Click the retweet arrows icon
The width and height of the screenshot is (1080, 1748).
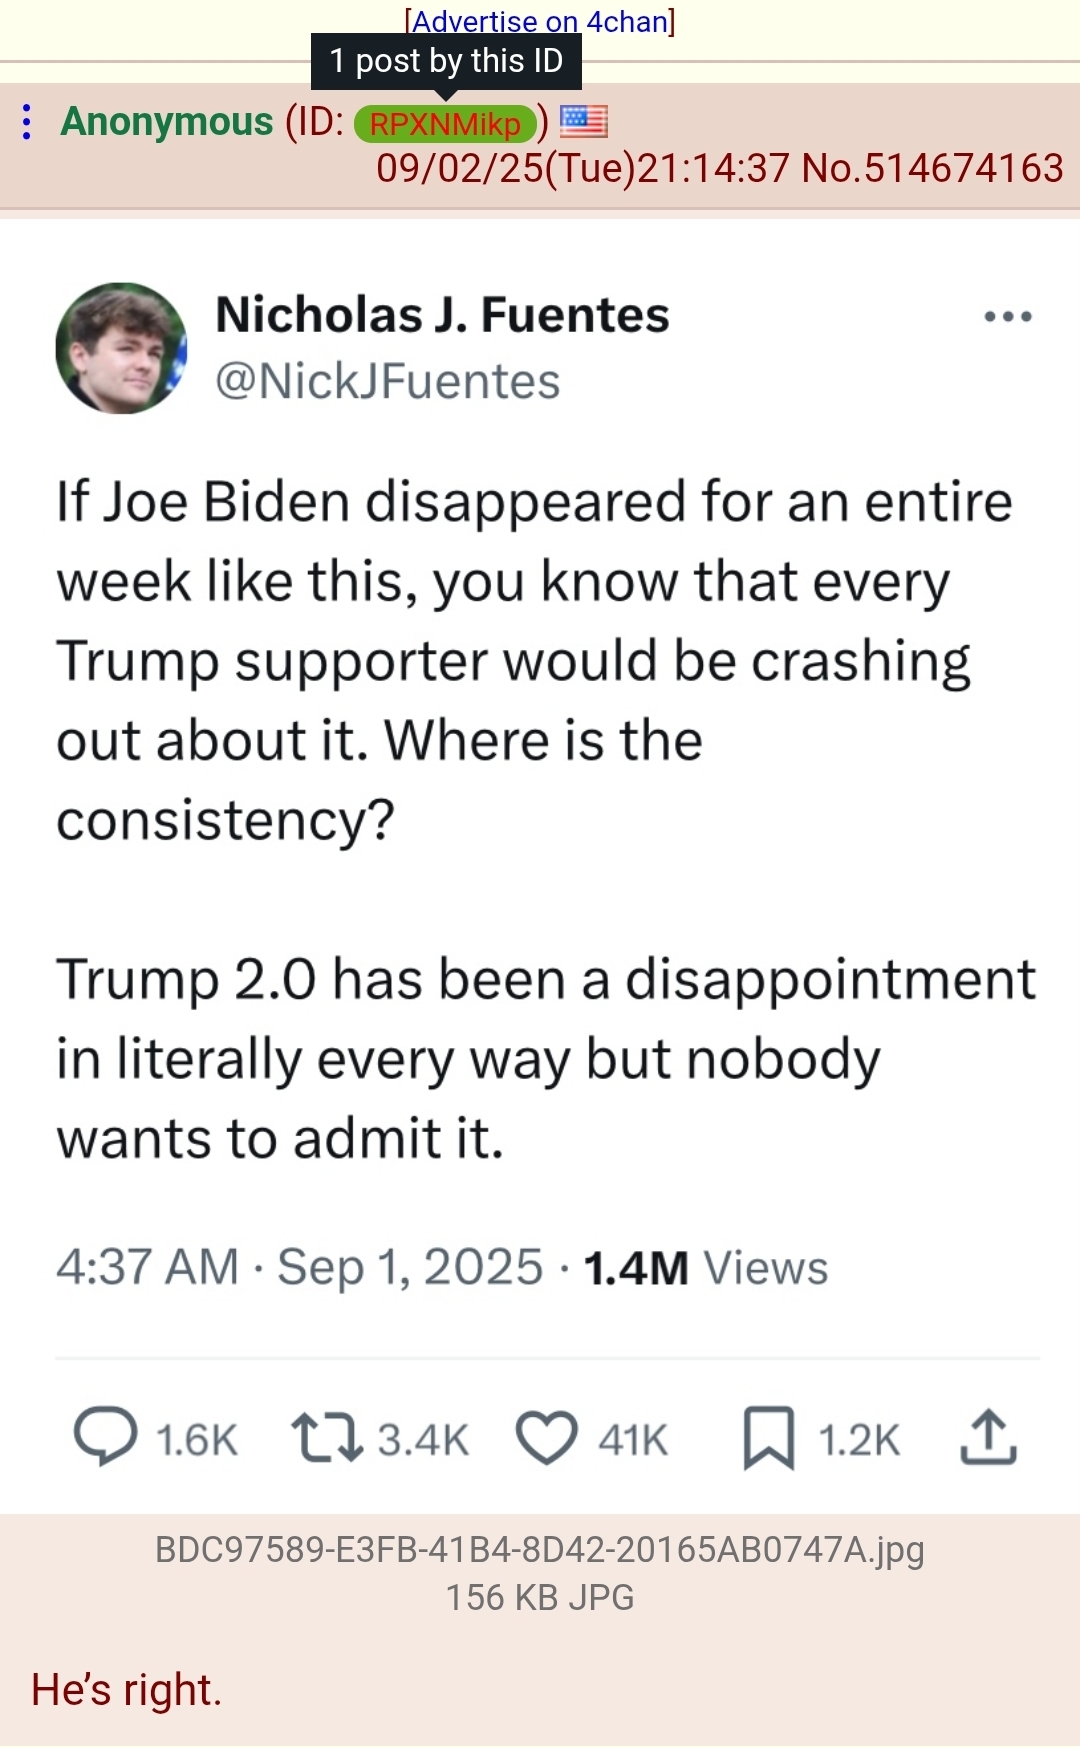click(326, 1438)
